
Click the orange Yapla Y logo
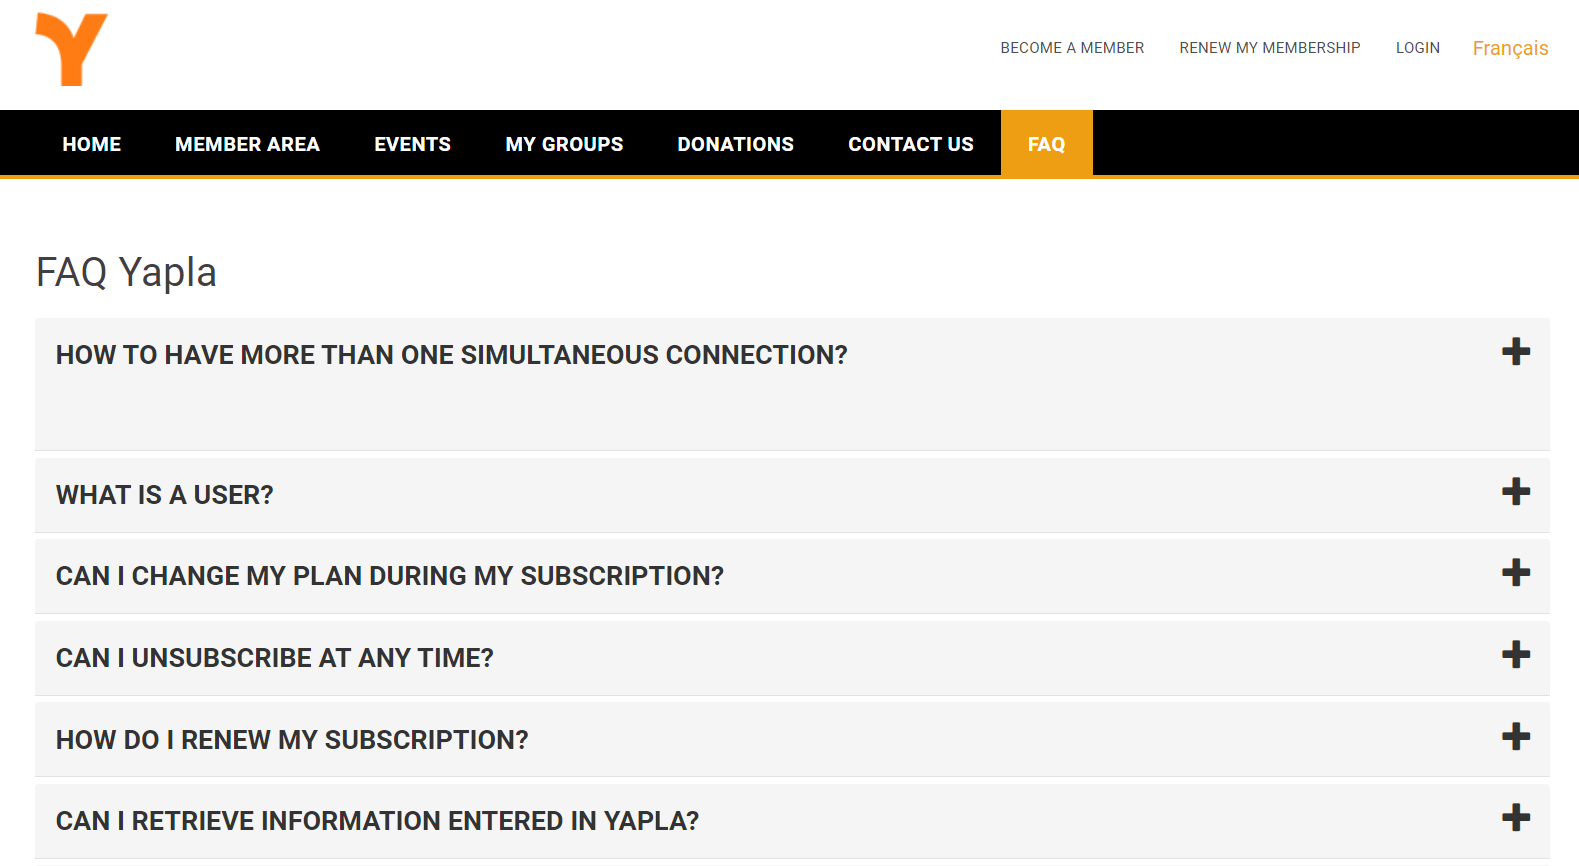71,49
